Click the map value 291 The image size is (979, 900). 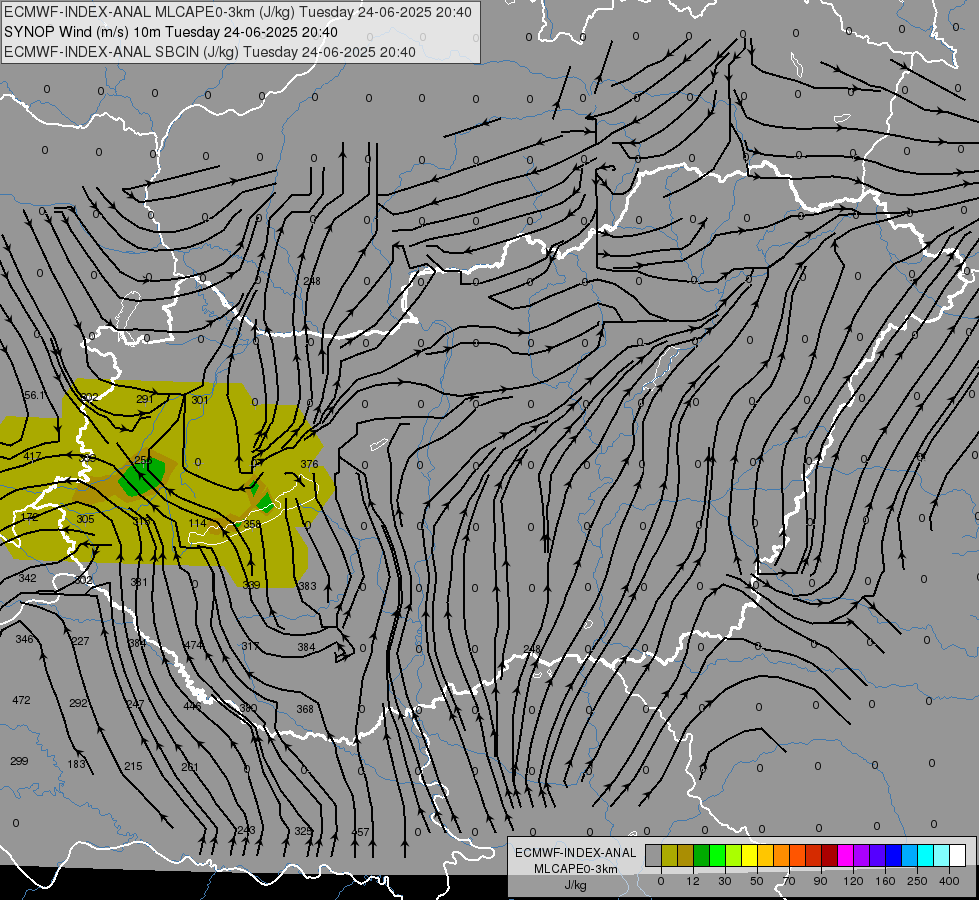coord(145,399)
